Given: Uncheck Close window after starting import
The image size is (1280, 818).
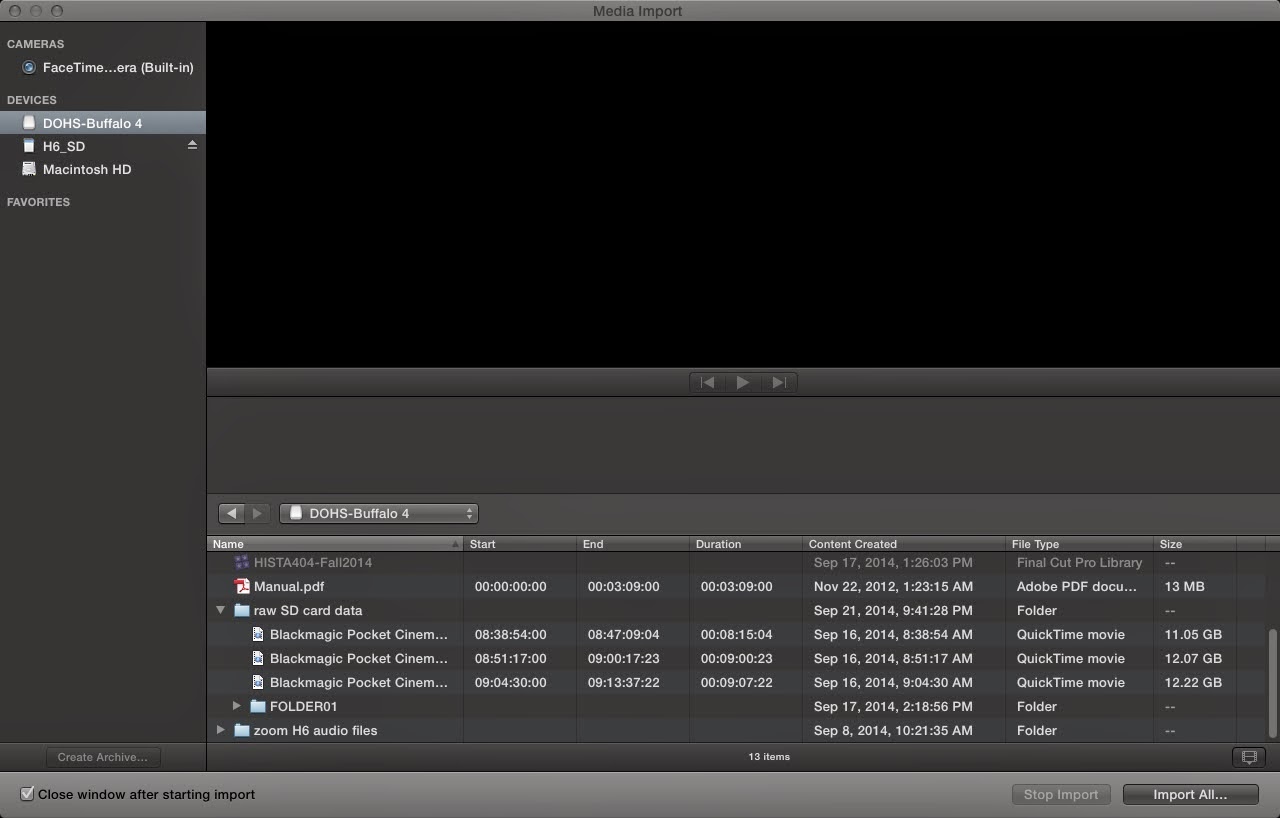Looking at the screenshot, I should click(x=28, y=794).
